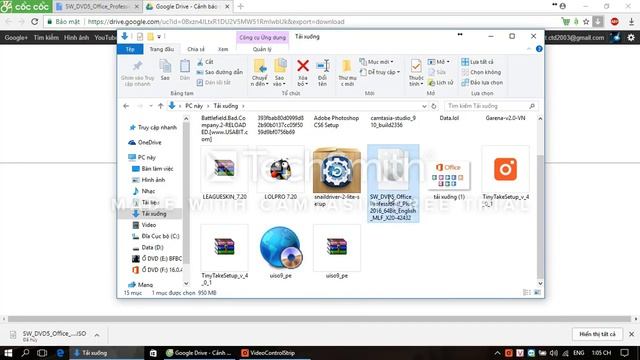The height and width of the screenshot is (360, 640).
Task: Switch to the Chia sẻ tab
Action: pos(196,49)
